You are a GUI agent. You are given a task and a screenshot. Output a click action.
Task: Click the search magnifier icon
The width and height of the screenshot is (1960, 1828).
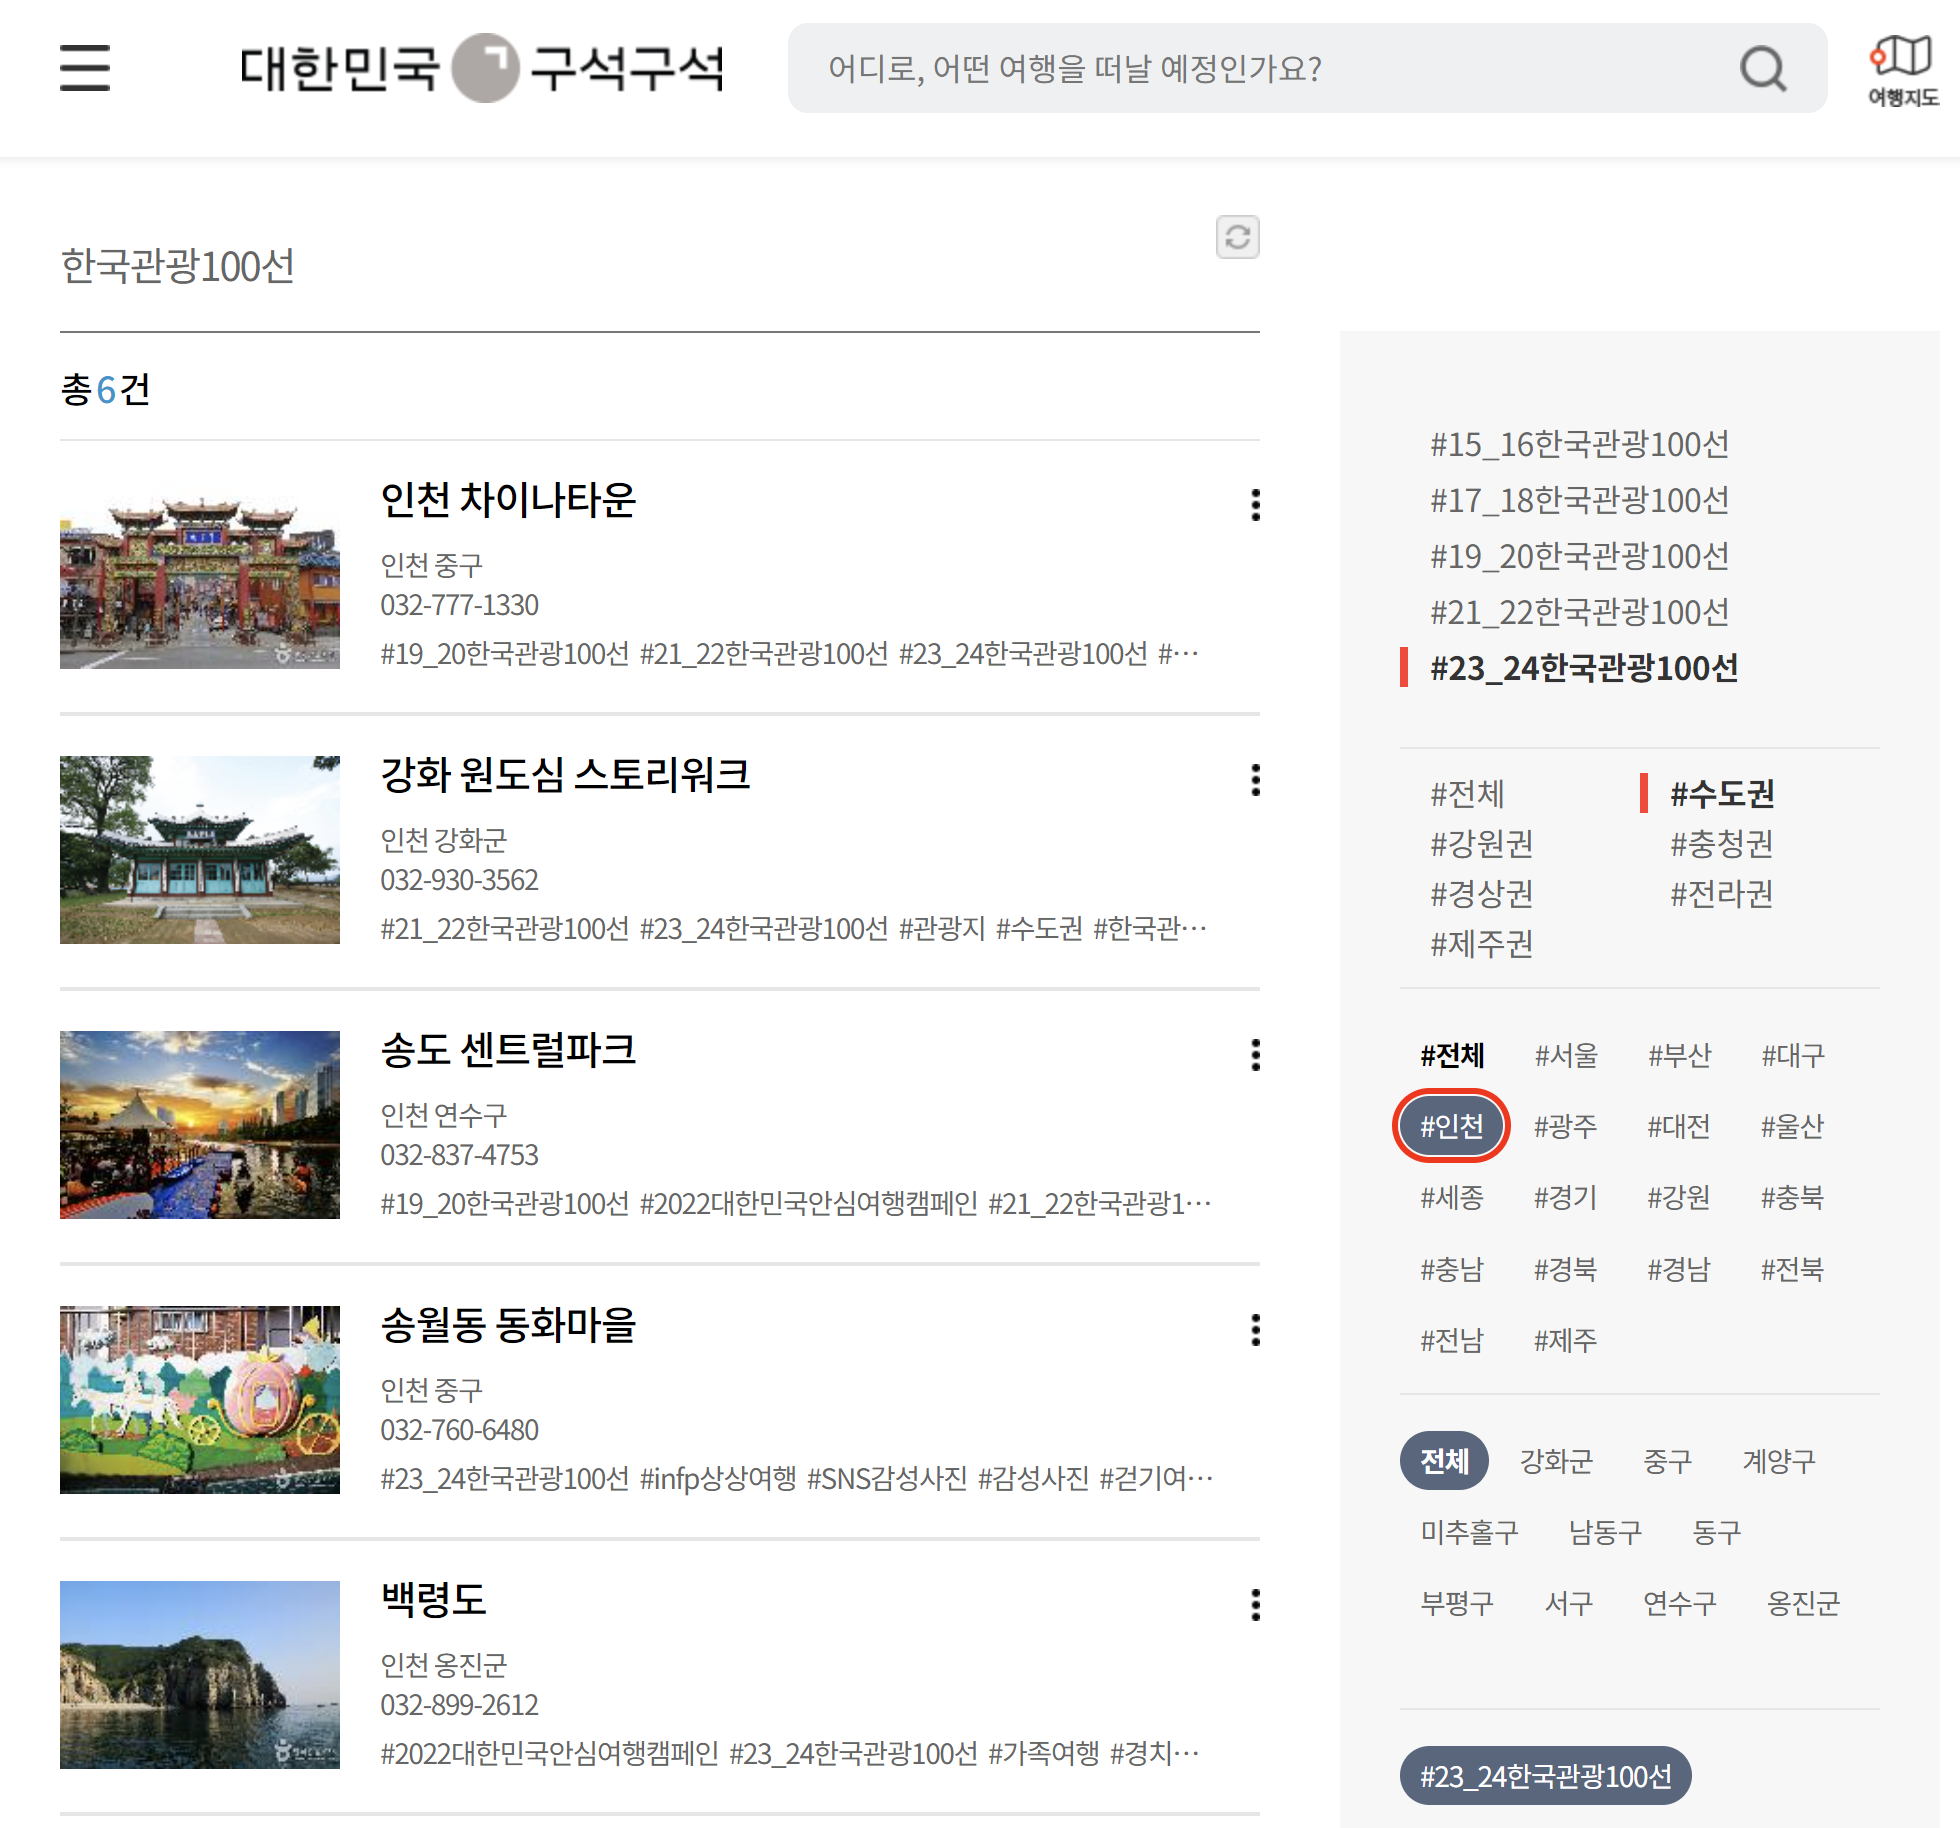click(1762, 69)
